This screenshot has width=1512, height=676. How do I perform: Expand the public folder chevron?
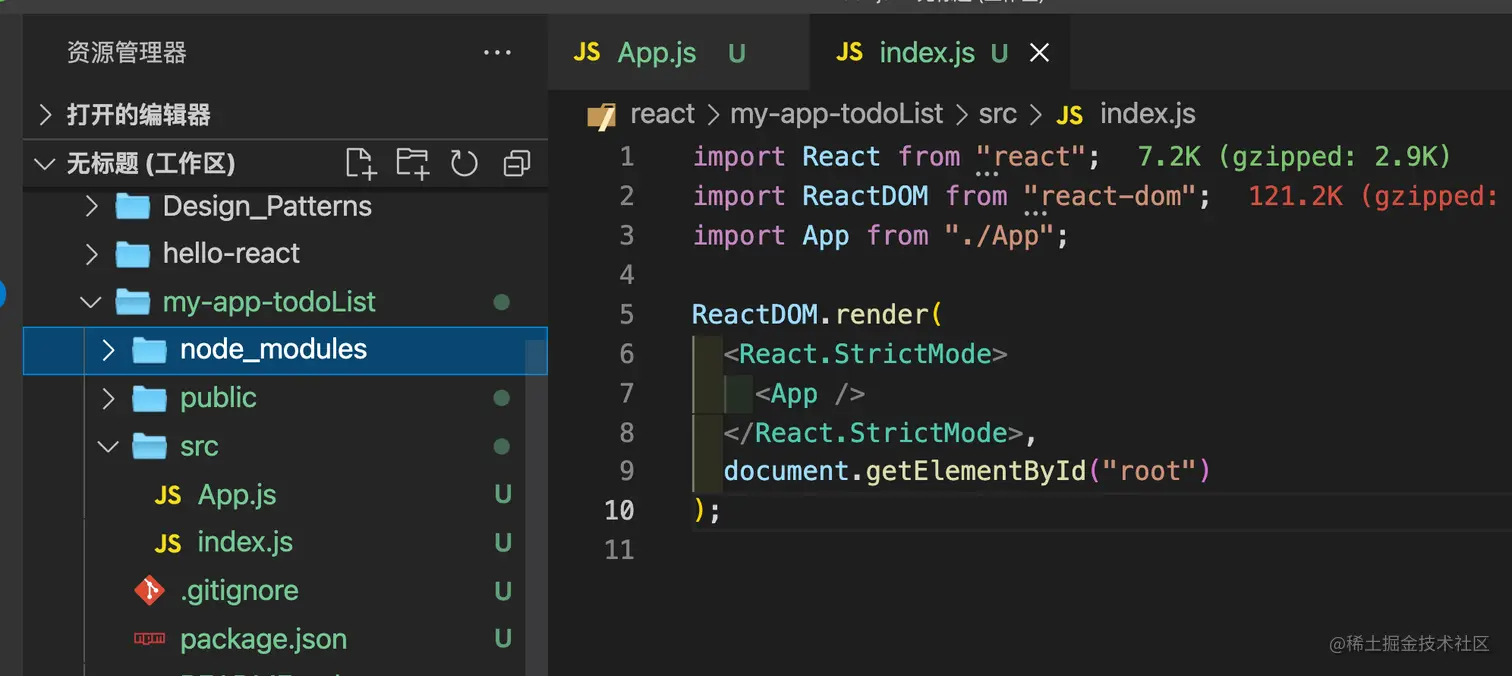[108, 398]
